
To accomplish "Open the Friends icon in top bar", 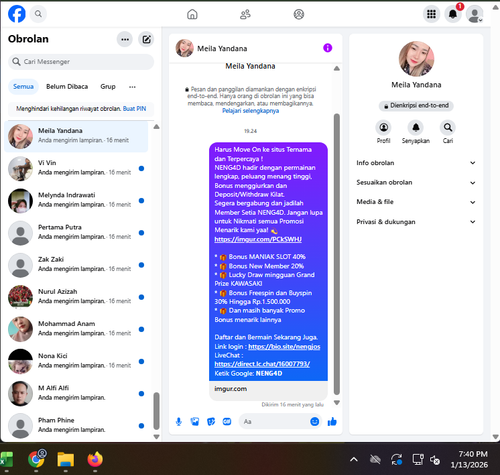I will click(245, 14).
